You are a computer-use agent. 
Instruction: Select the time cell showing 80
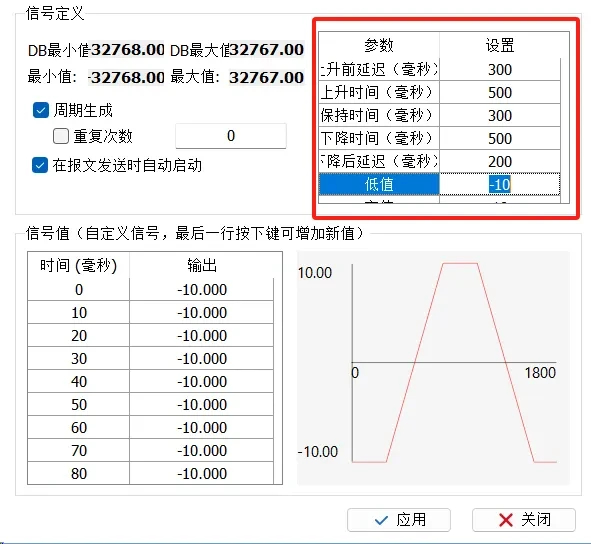pyautogui.click(x=79, y=474)
